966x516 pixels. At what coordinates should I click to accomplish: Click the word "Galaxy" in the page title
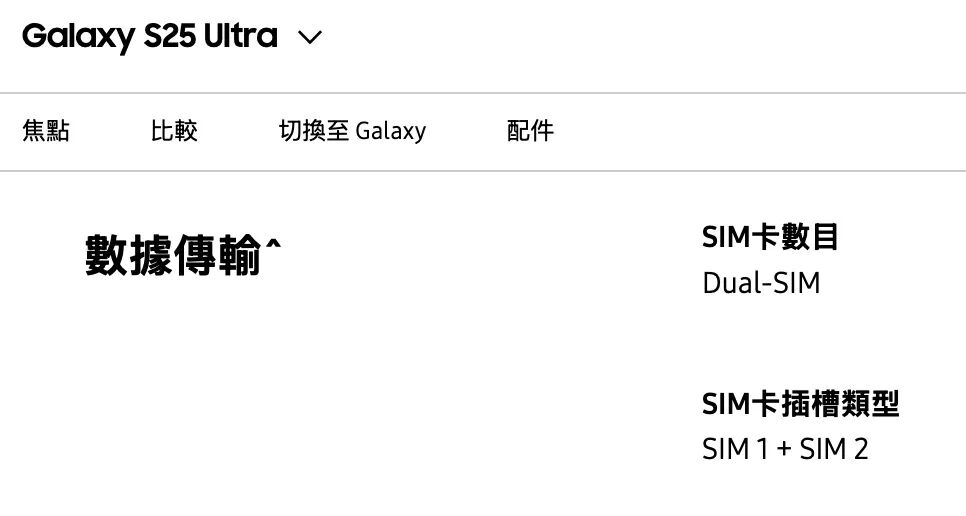77,37
